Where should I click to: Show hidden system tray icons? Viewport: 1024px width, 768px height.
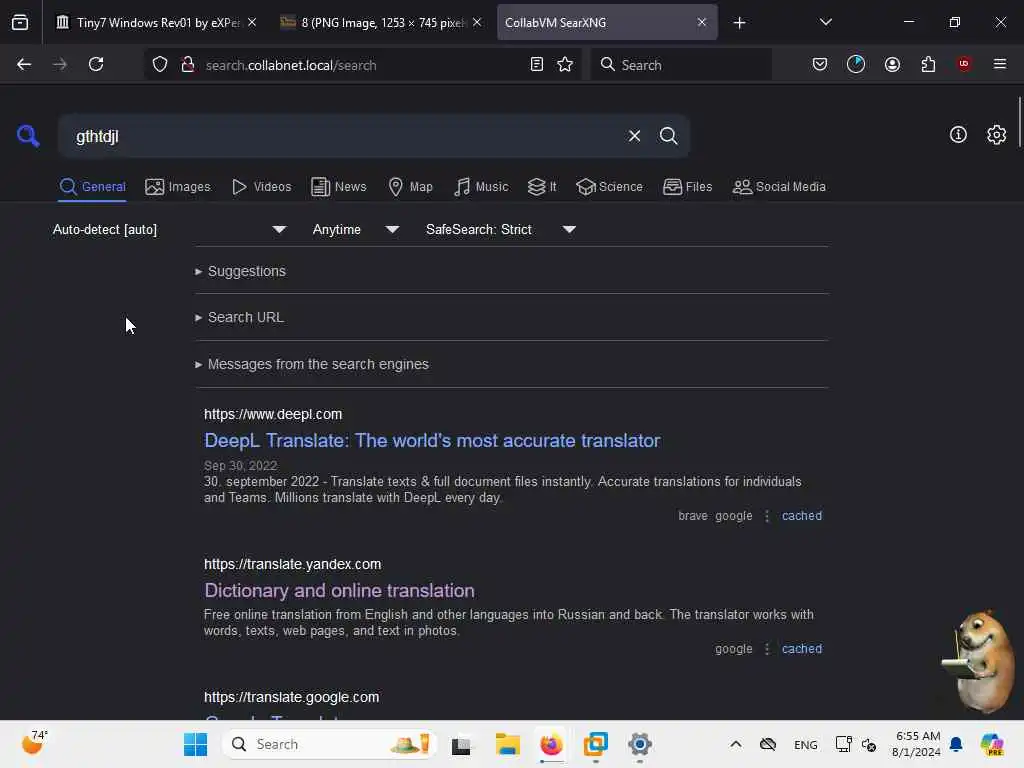(735, 744)
